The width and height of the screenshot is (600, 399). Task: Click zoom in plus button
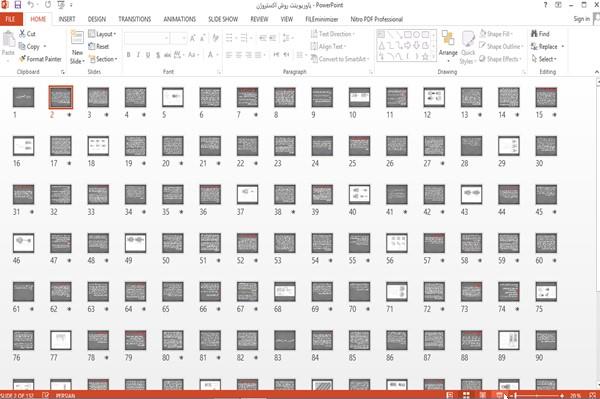coord(562,396)
